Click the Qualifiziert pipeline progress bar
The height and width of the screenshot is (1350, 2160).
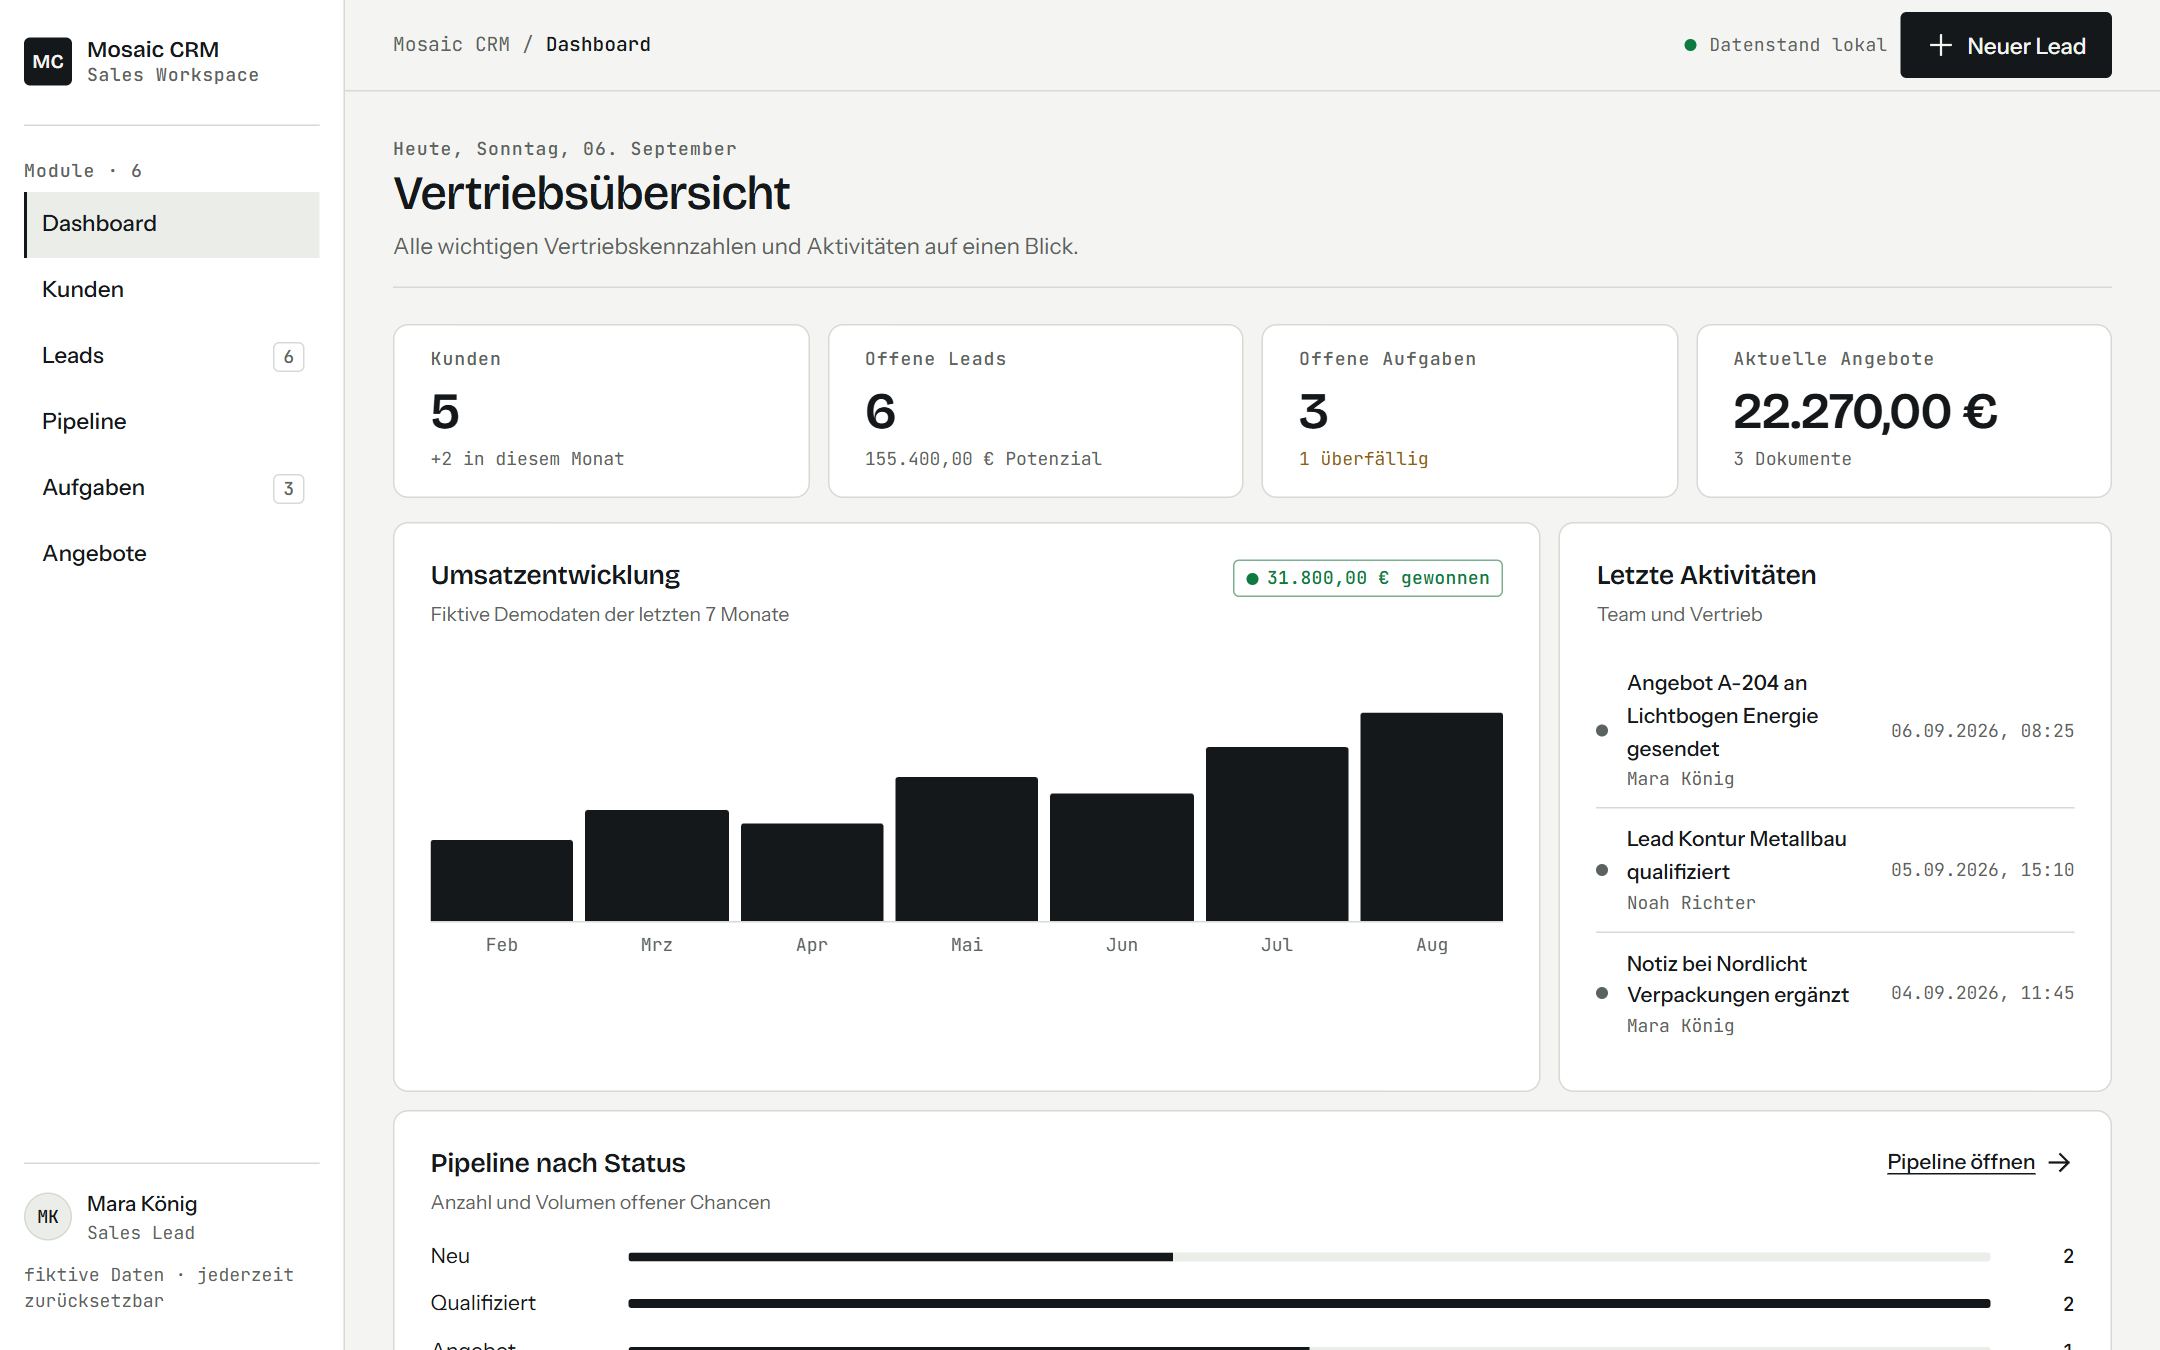click(x=1309, y=1303)
